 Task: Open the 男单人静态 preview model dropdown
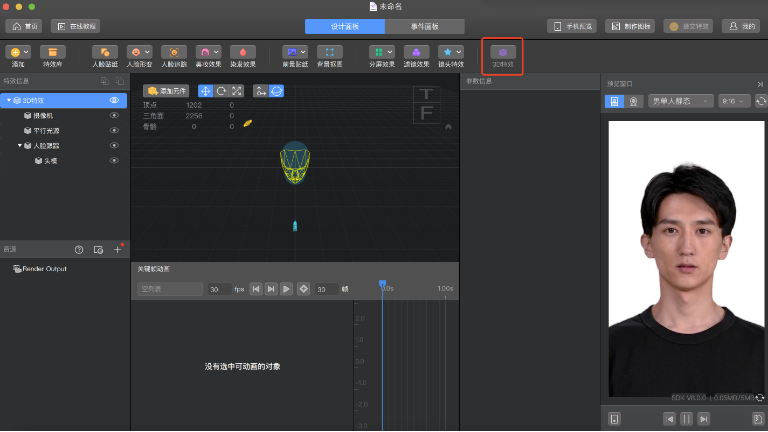coord(680,101)
